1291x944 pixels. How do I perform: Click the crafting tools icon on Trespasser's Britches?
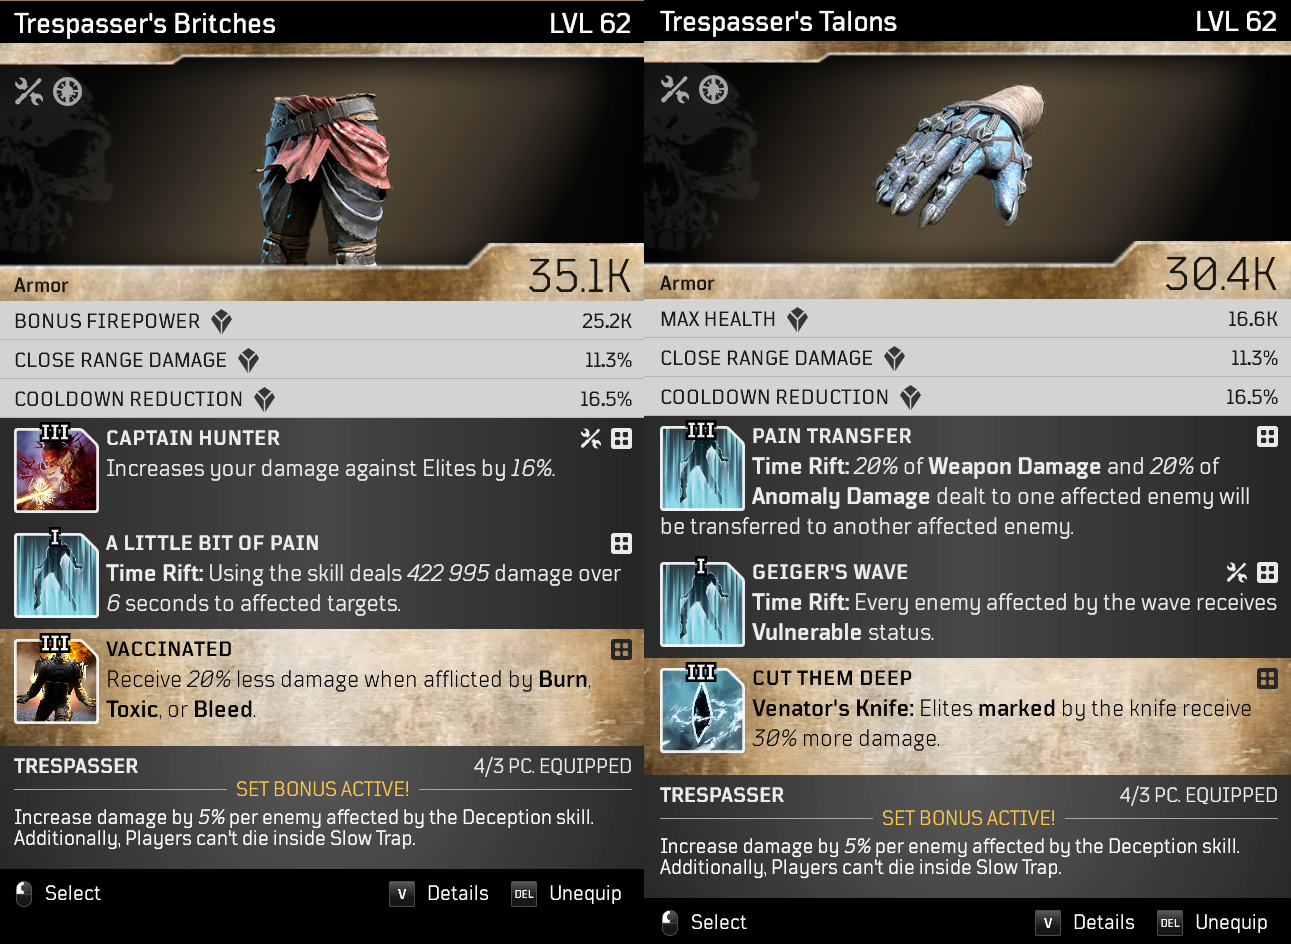(29, 92)
